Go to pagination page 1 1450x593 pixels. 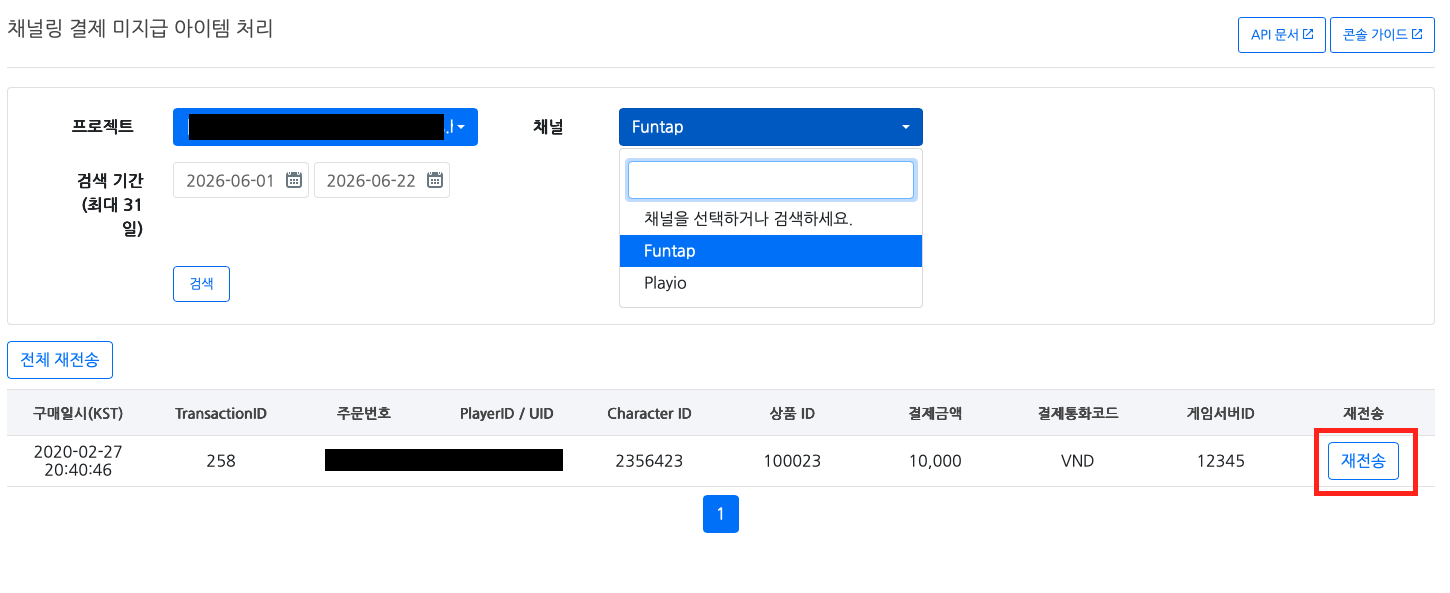[x=721, y=514]
